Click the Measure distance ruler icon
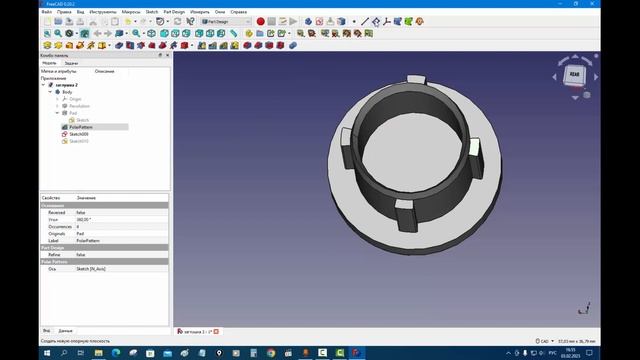The width and height of the screenshot is (640, 360). (x=233, y=33)
